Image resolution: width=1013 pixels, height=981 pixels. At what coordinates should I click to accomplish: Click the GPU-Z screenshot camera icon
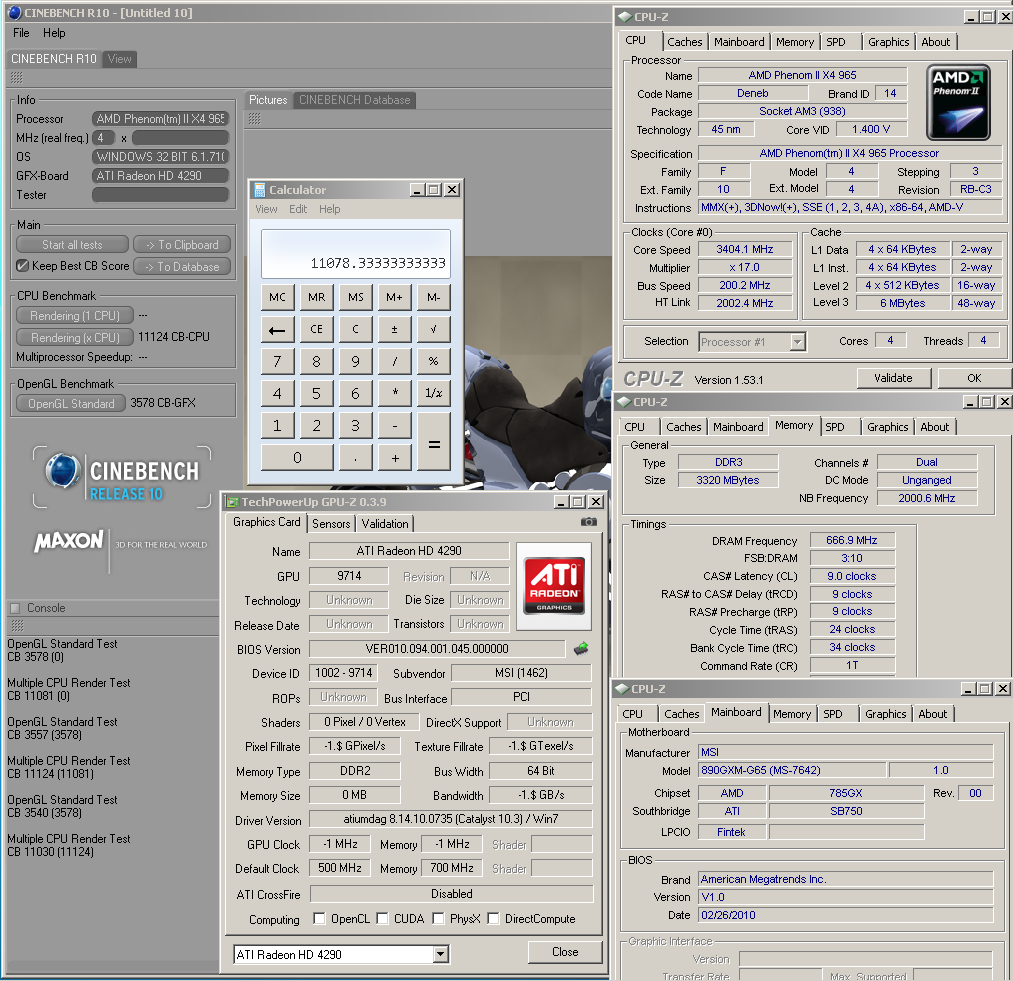[x=589, y=522]
